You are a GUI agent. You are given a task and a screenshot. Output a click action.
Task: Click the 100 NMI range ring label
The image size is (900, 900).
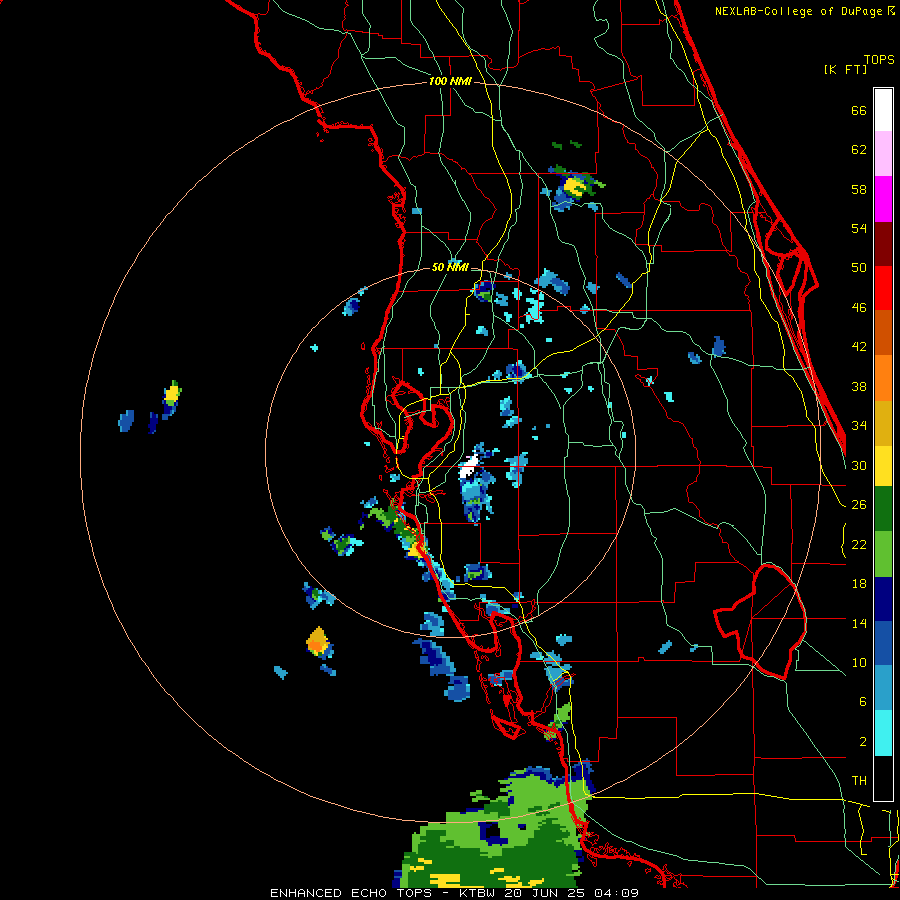click(450, 81)
